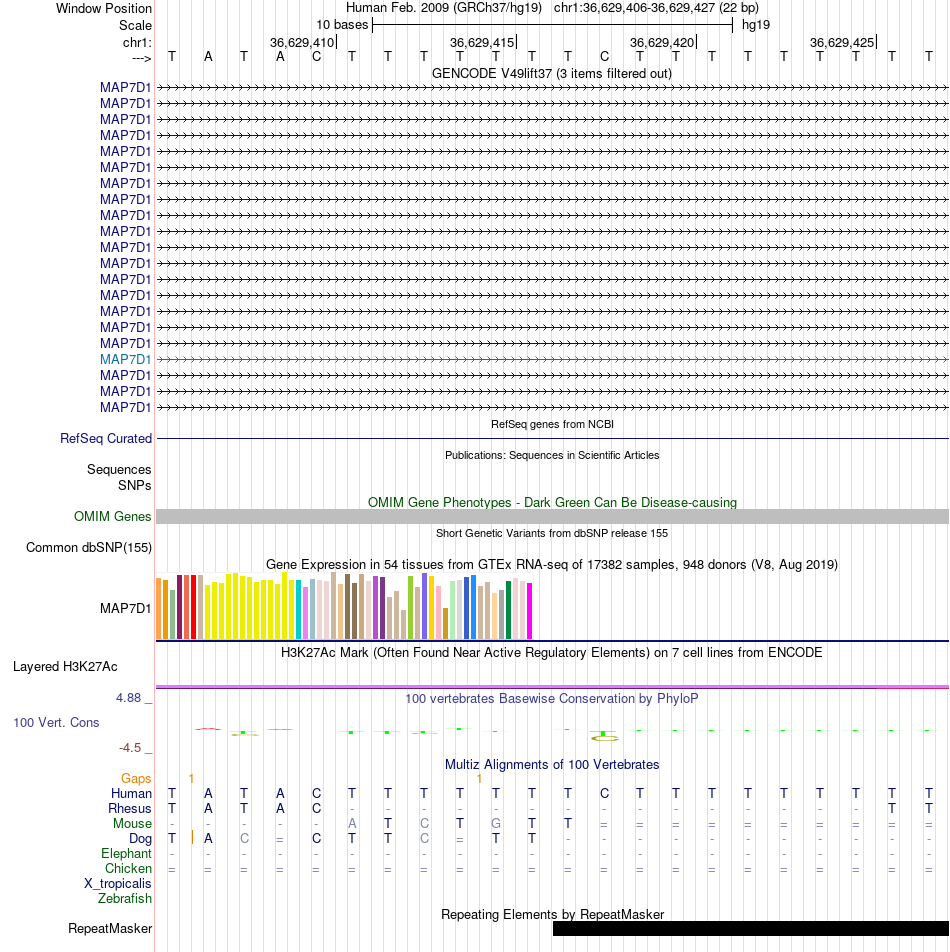Click the hg19 label beside scale bar
This screenshot has width=950, height=952.
pos(756,25)
